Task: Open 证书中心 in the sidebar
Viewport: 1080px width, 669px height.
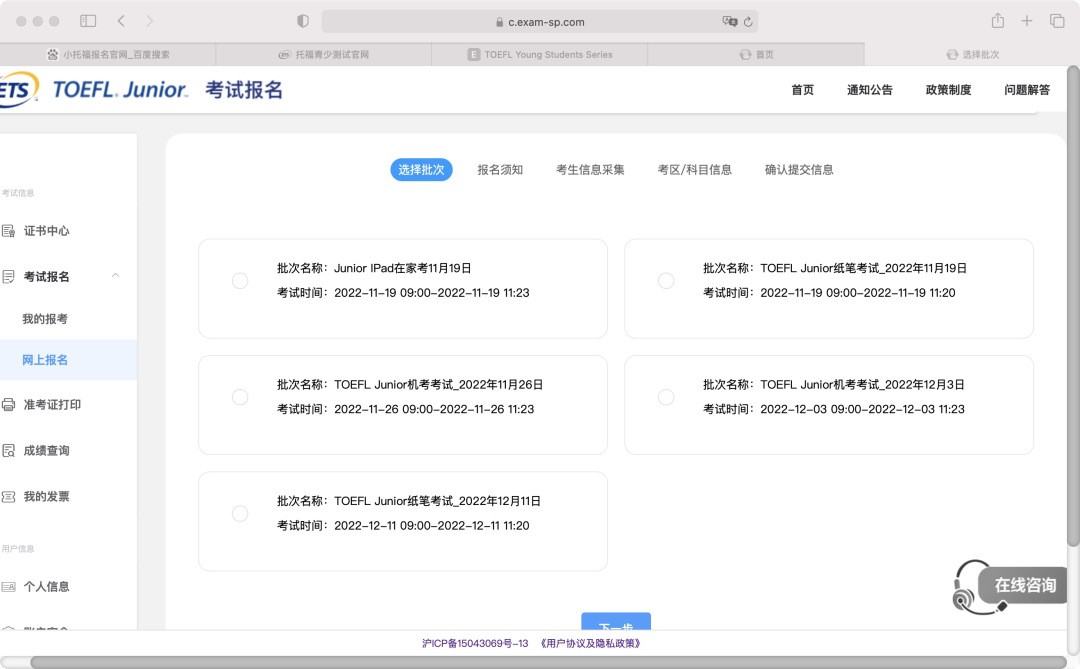Action: (x=46, y=231)
